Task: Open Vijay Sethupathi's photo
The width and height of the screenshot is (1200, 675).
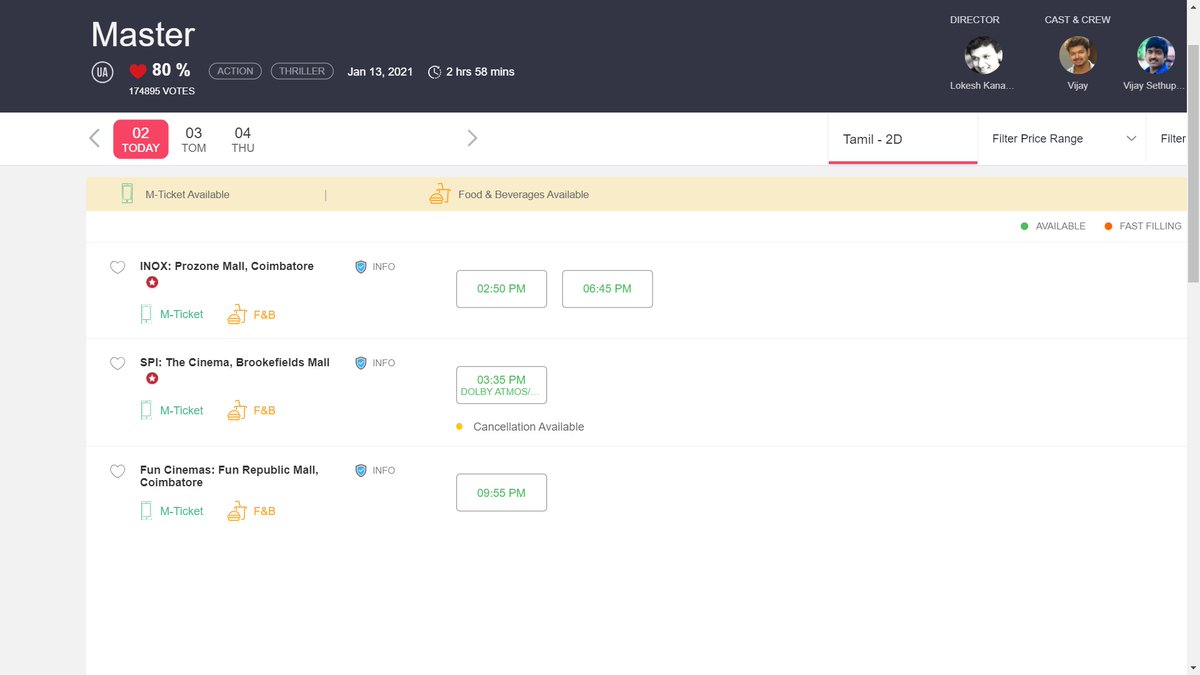Action: [x=1156, y=56]
